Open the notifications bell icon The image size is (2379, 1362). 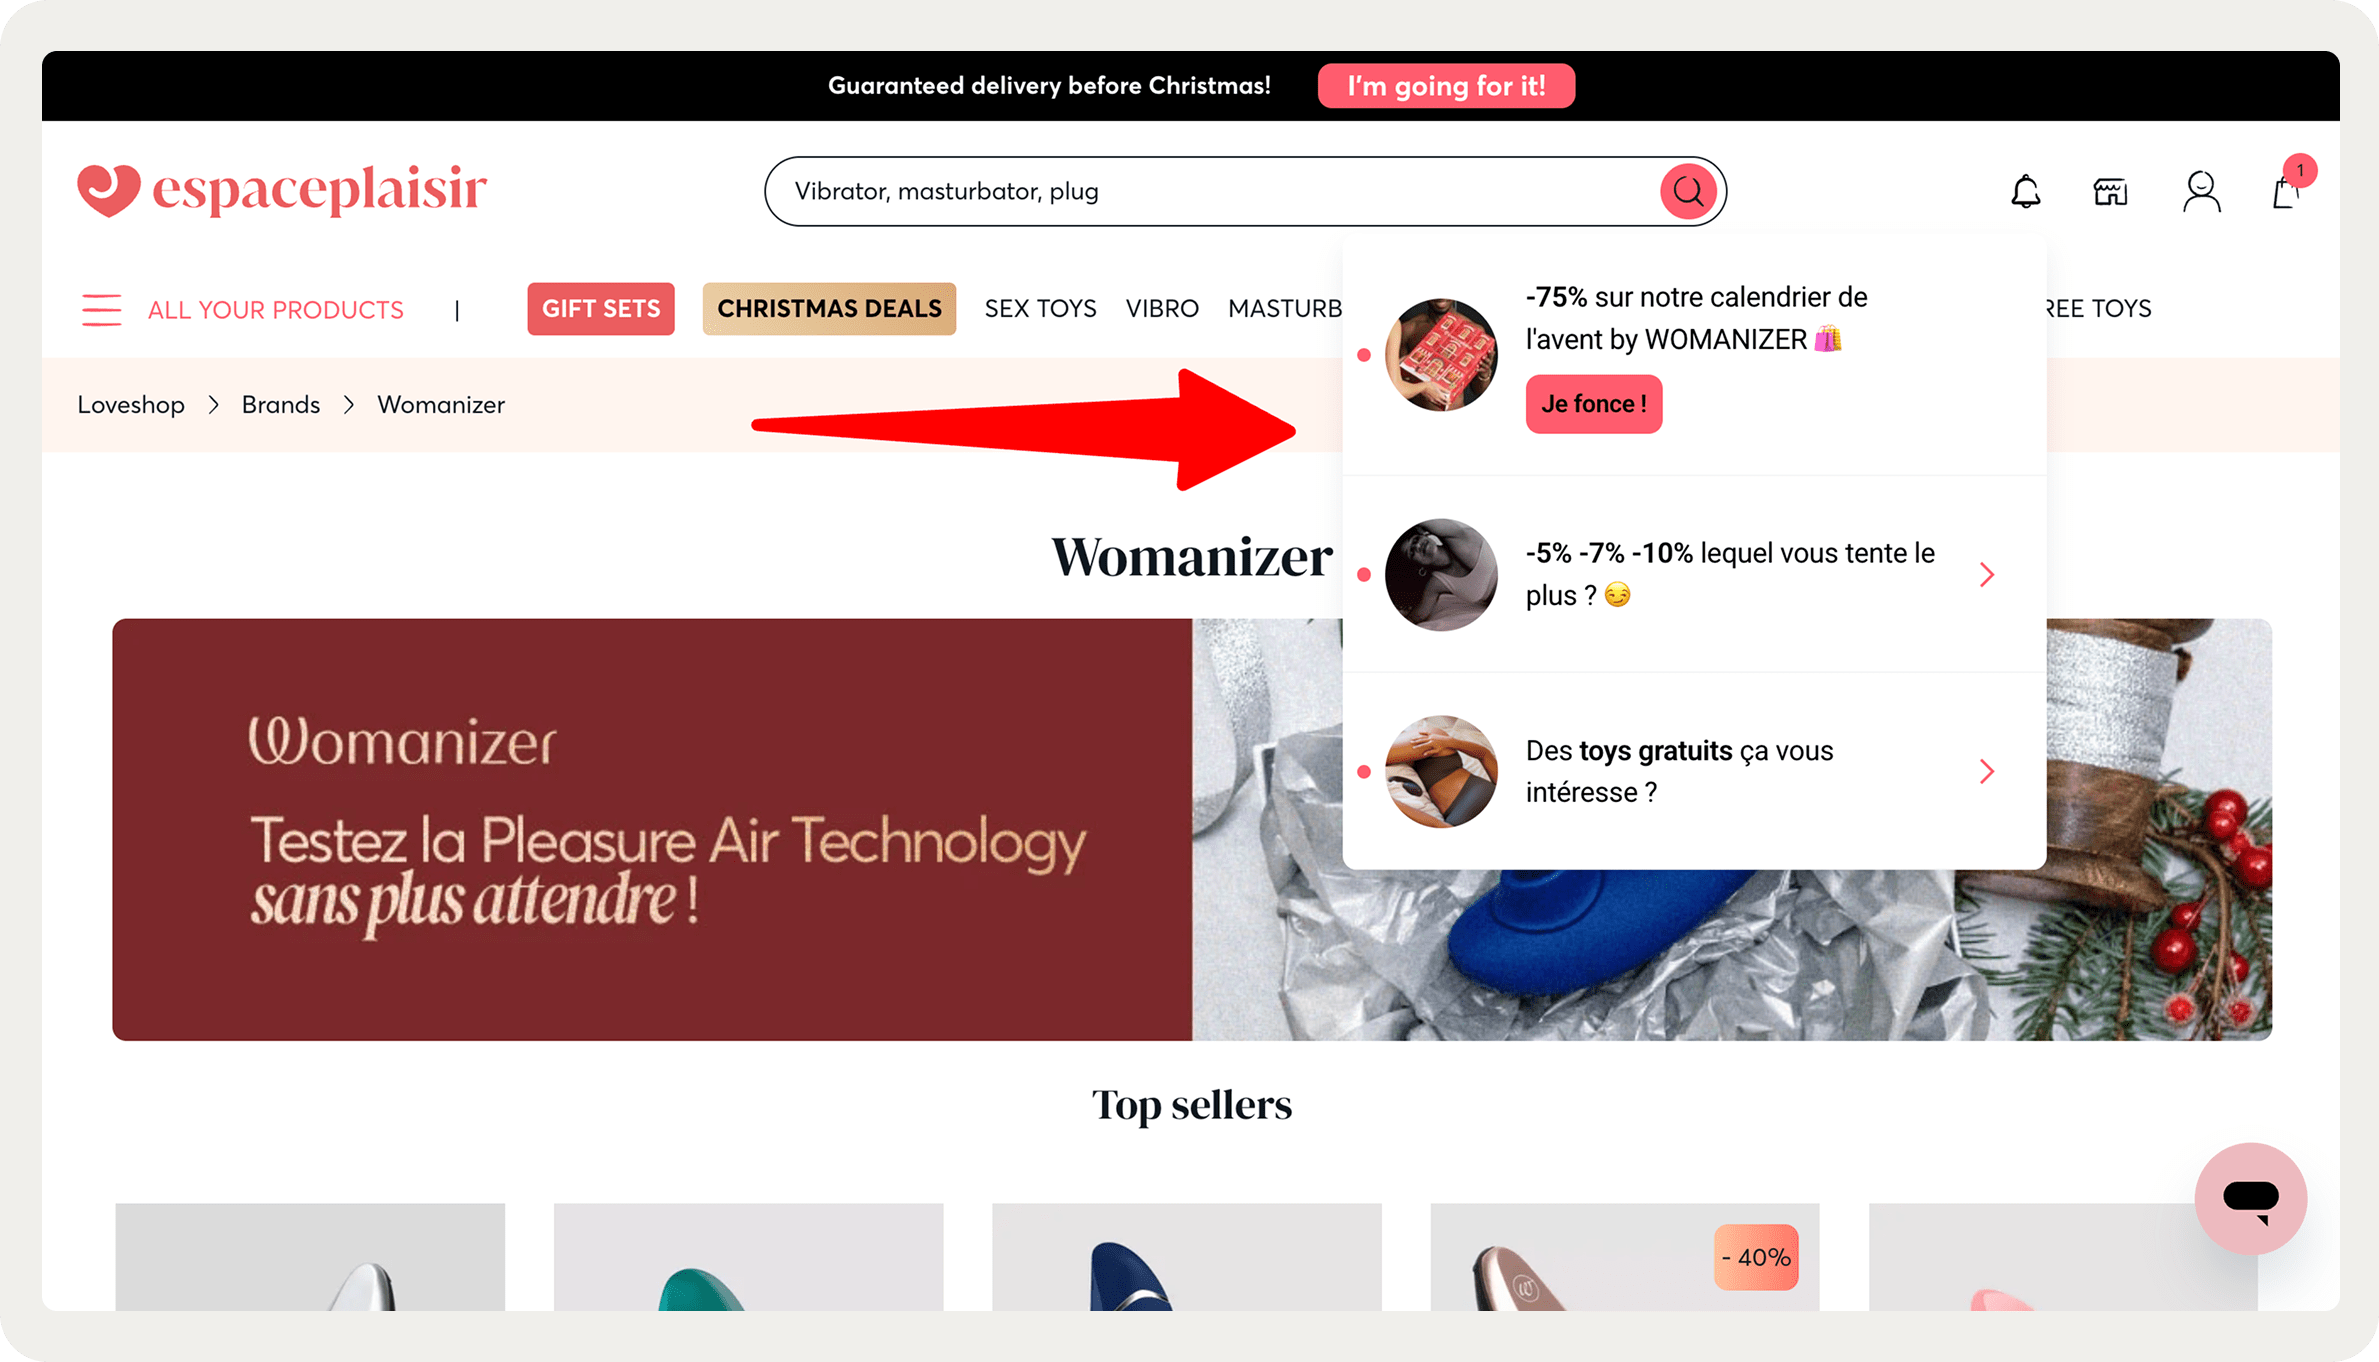(2025, 191)
